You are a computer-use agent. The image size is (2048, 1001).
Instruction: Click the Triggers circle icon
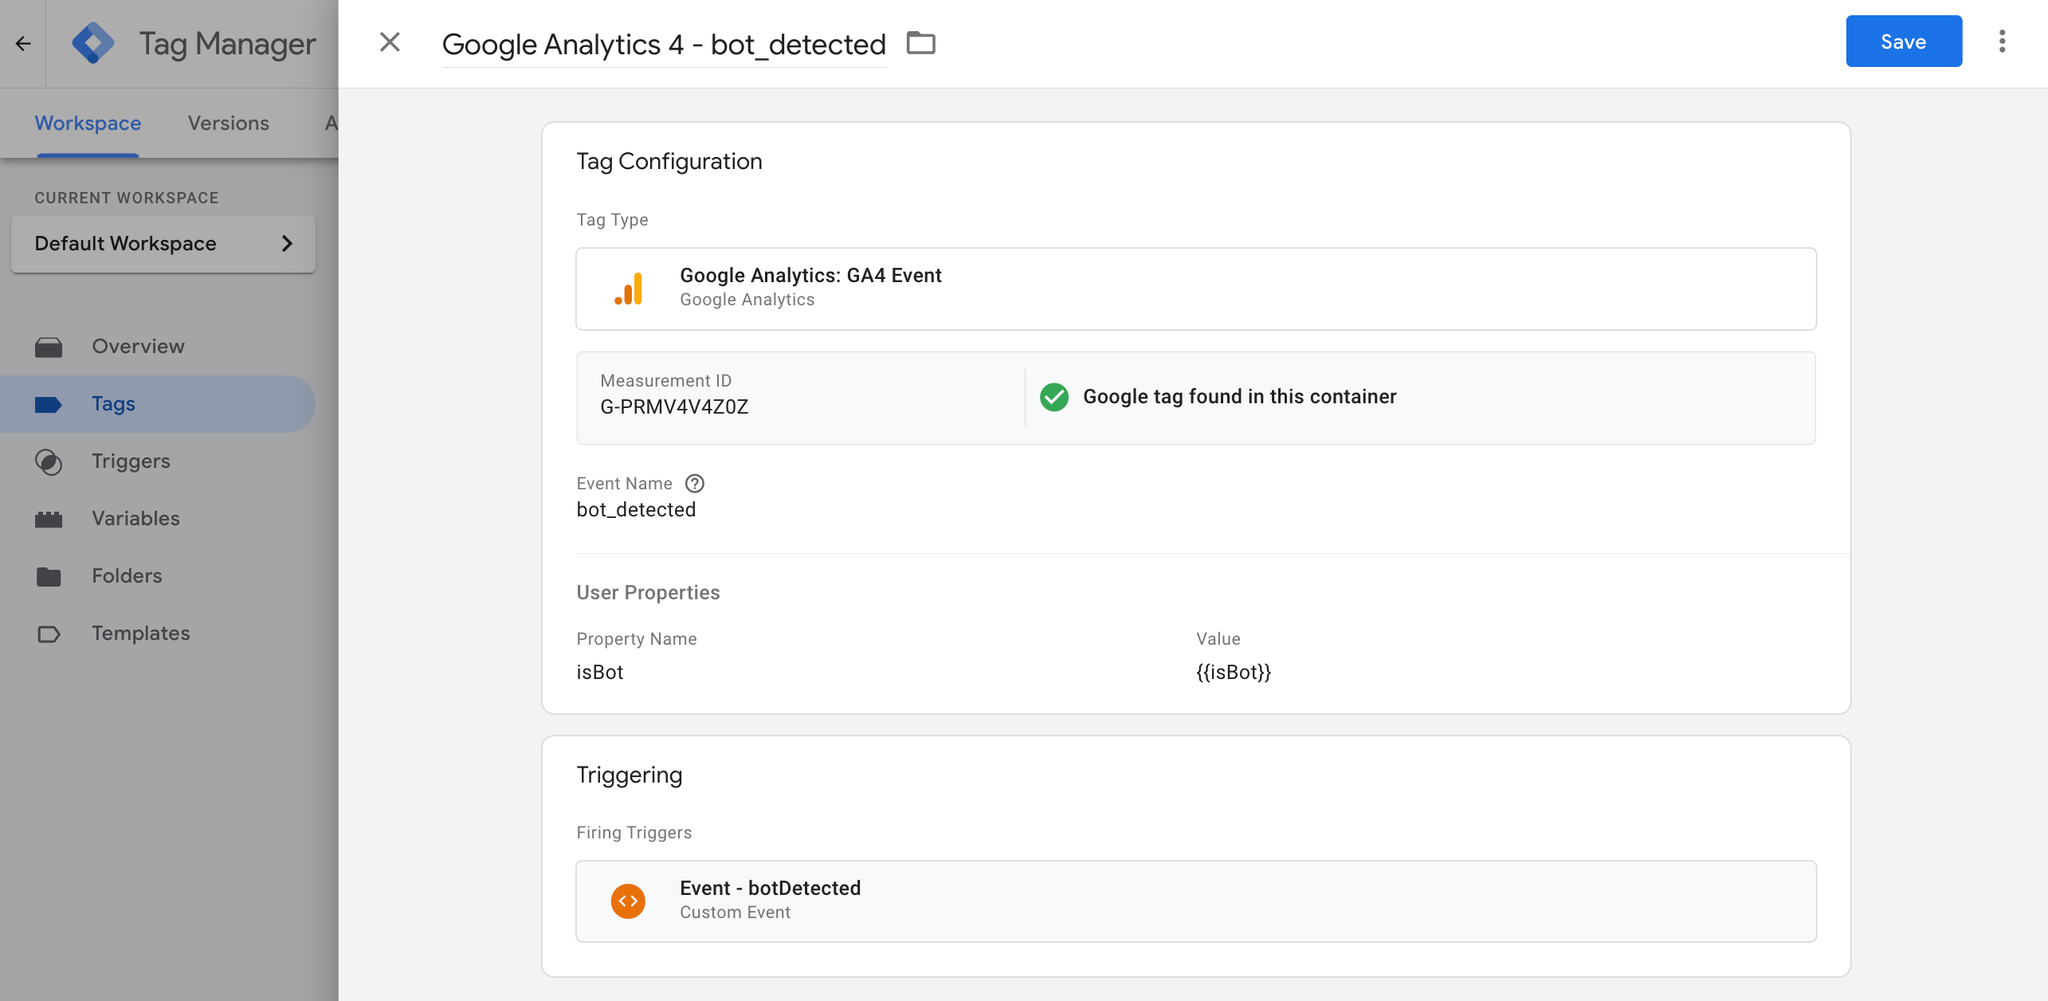(49, 462)
